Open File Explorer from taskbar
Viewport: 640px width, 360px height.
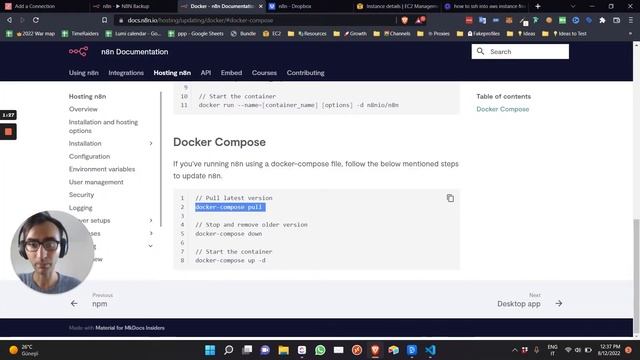pos(284,350)
